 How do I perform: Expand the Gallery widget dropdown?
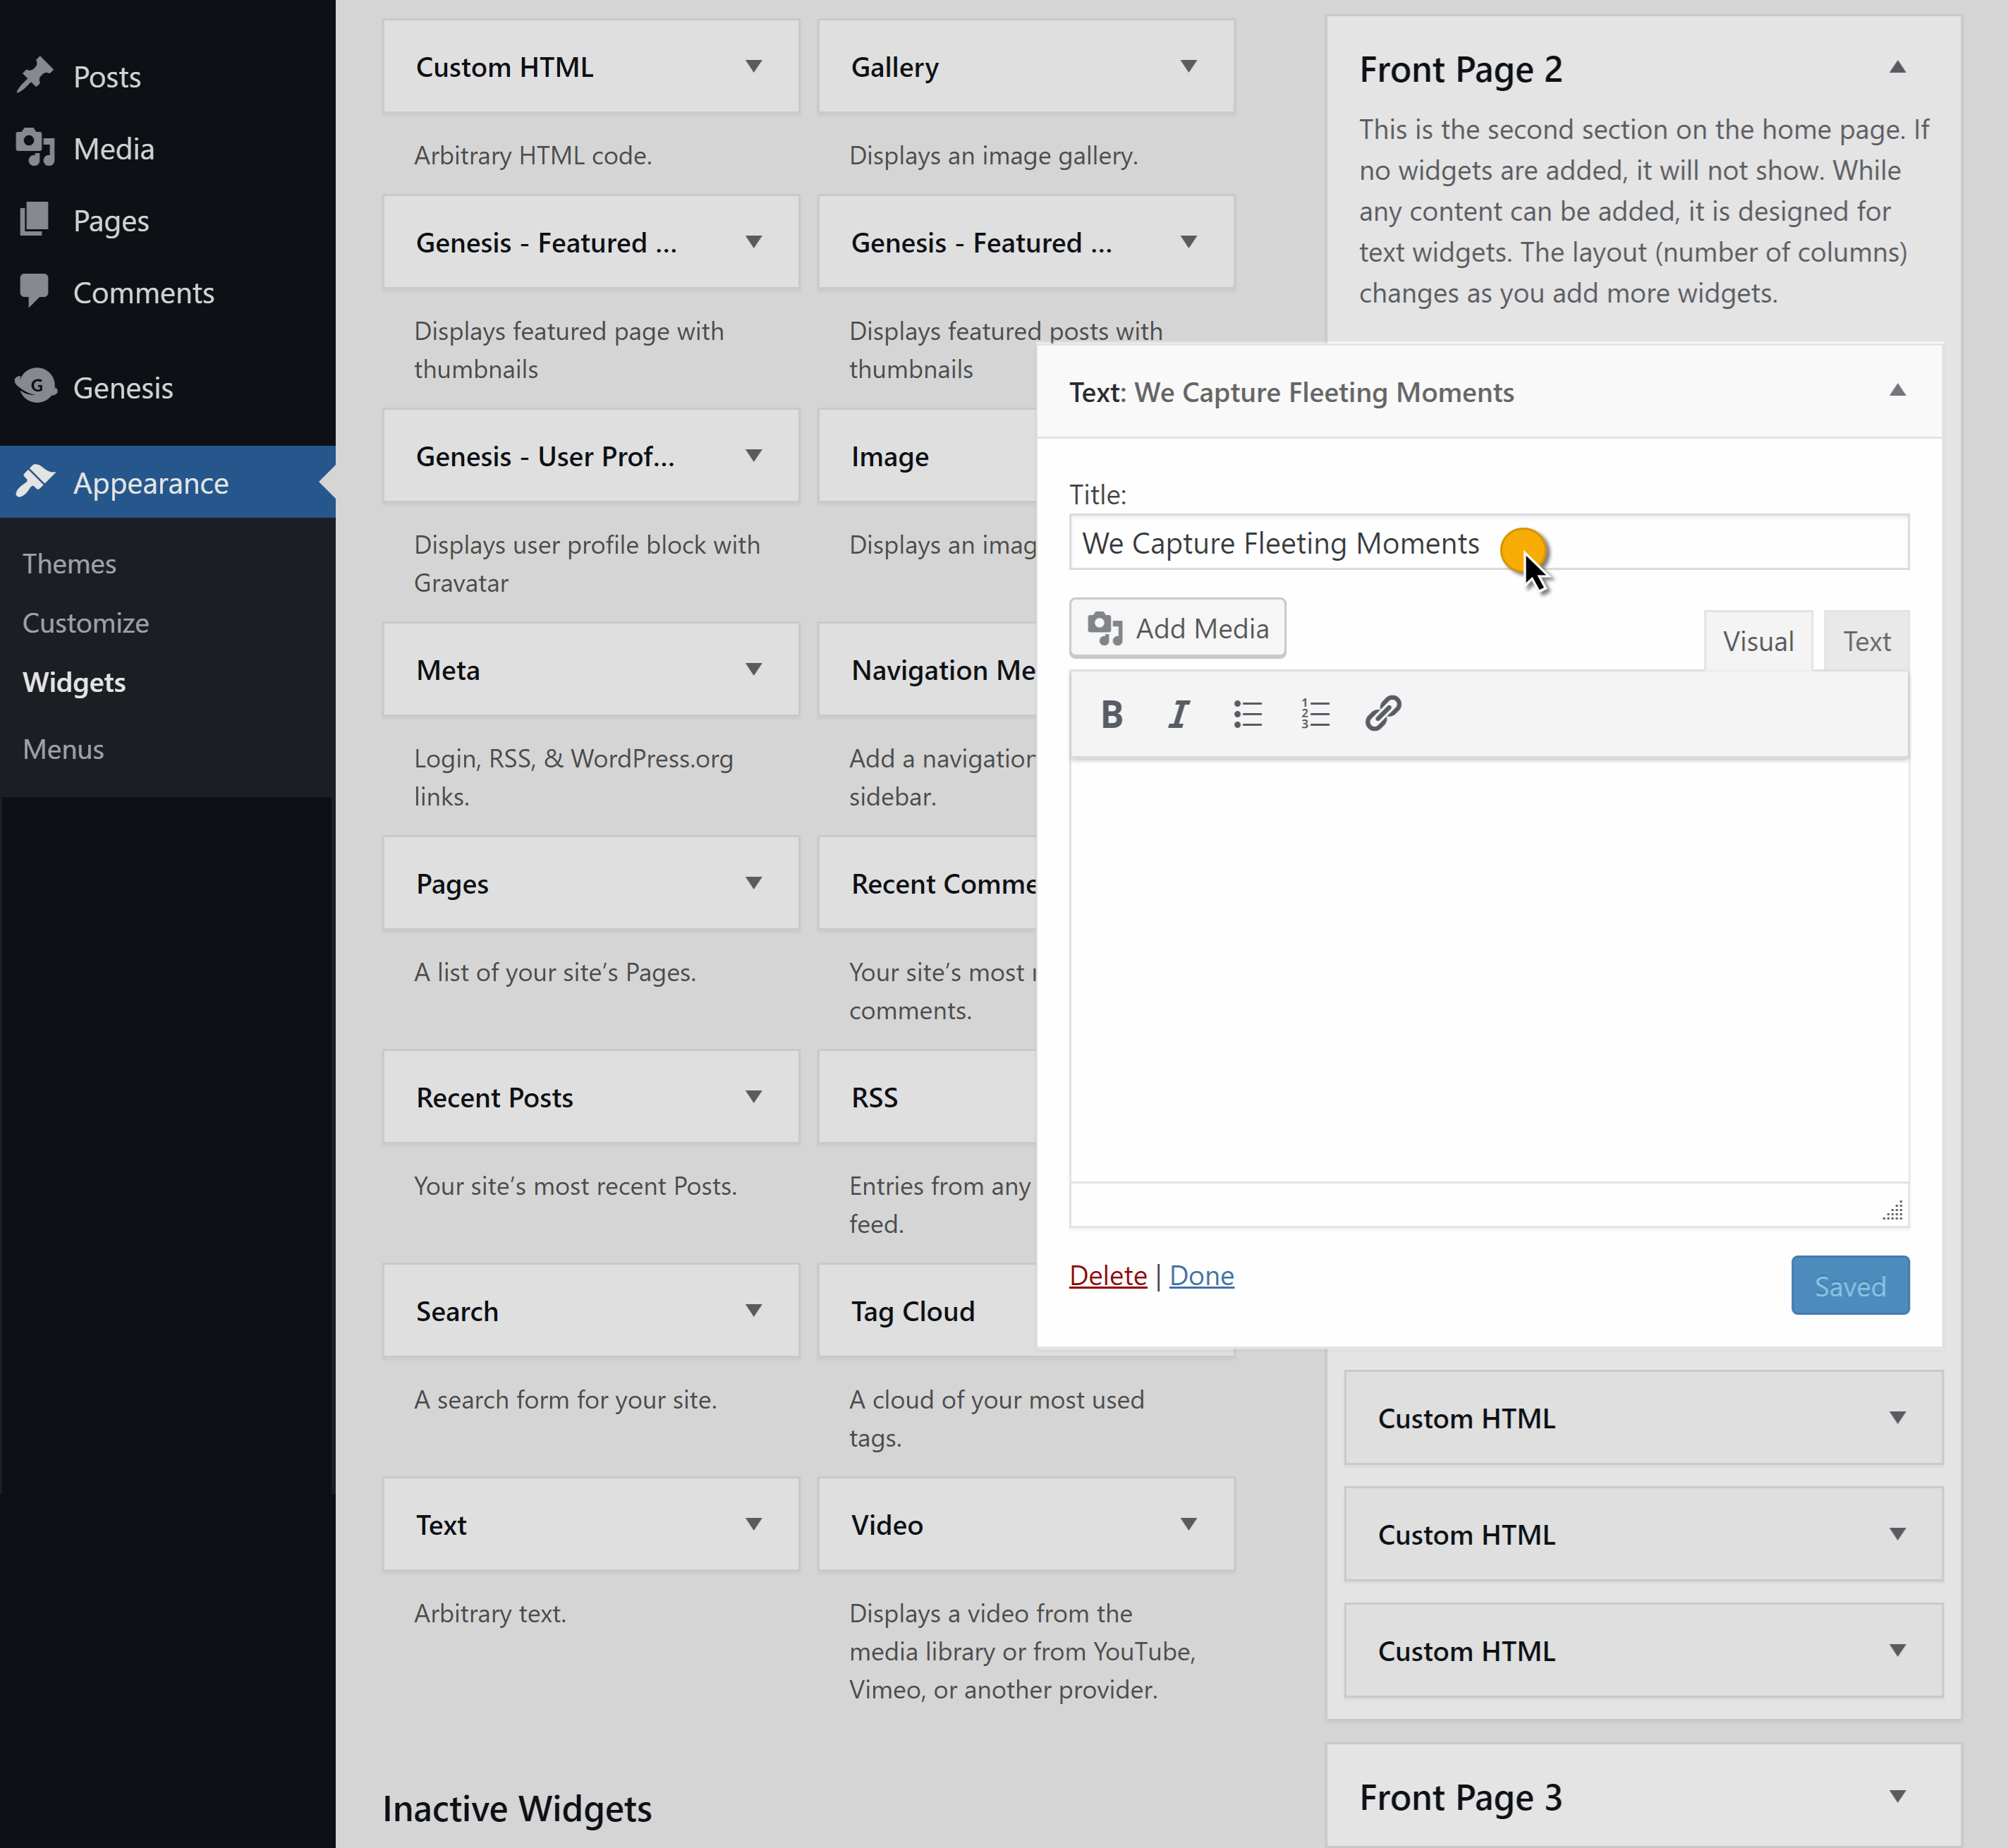tap(1188, 67)
